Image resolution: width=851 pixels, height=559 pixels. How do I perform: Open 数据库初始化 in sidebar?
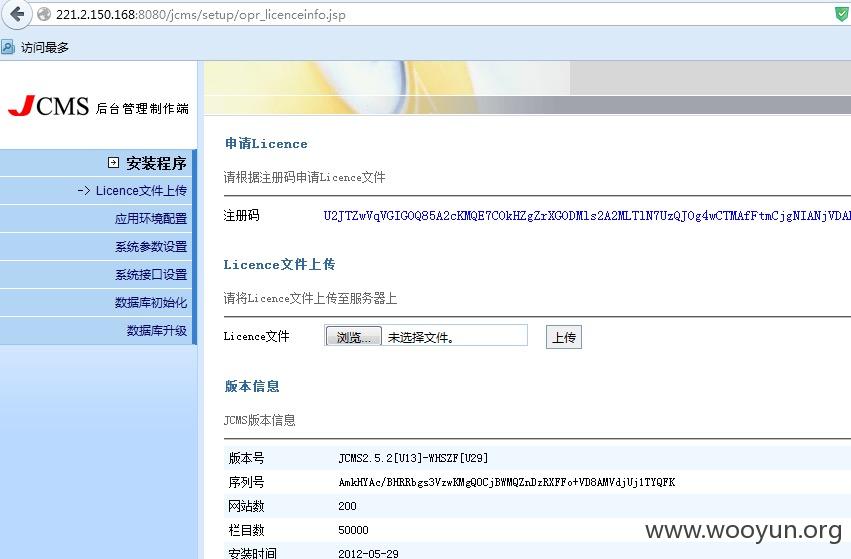[151, 303]
